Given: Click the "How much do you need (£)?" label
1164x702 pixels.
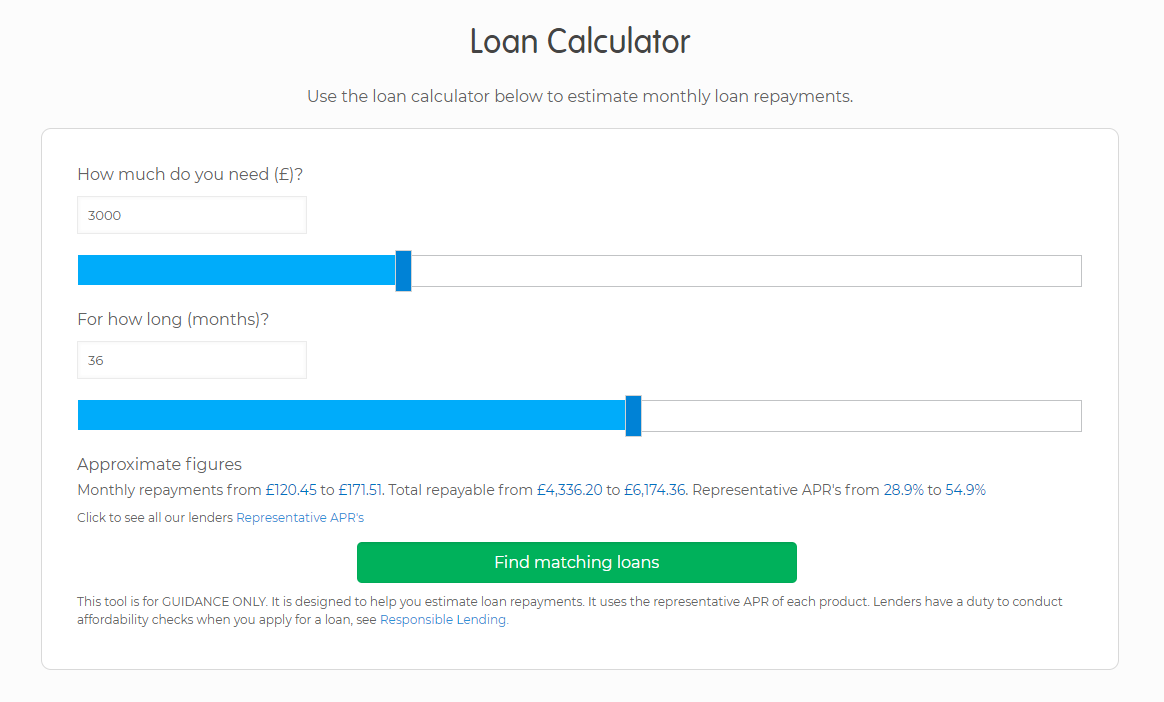Looking at the screenshot, I should [190, 174].
